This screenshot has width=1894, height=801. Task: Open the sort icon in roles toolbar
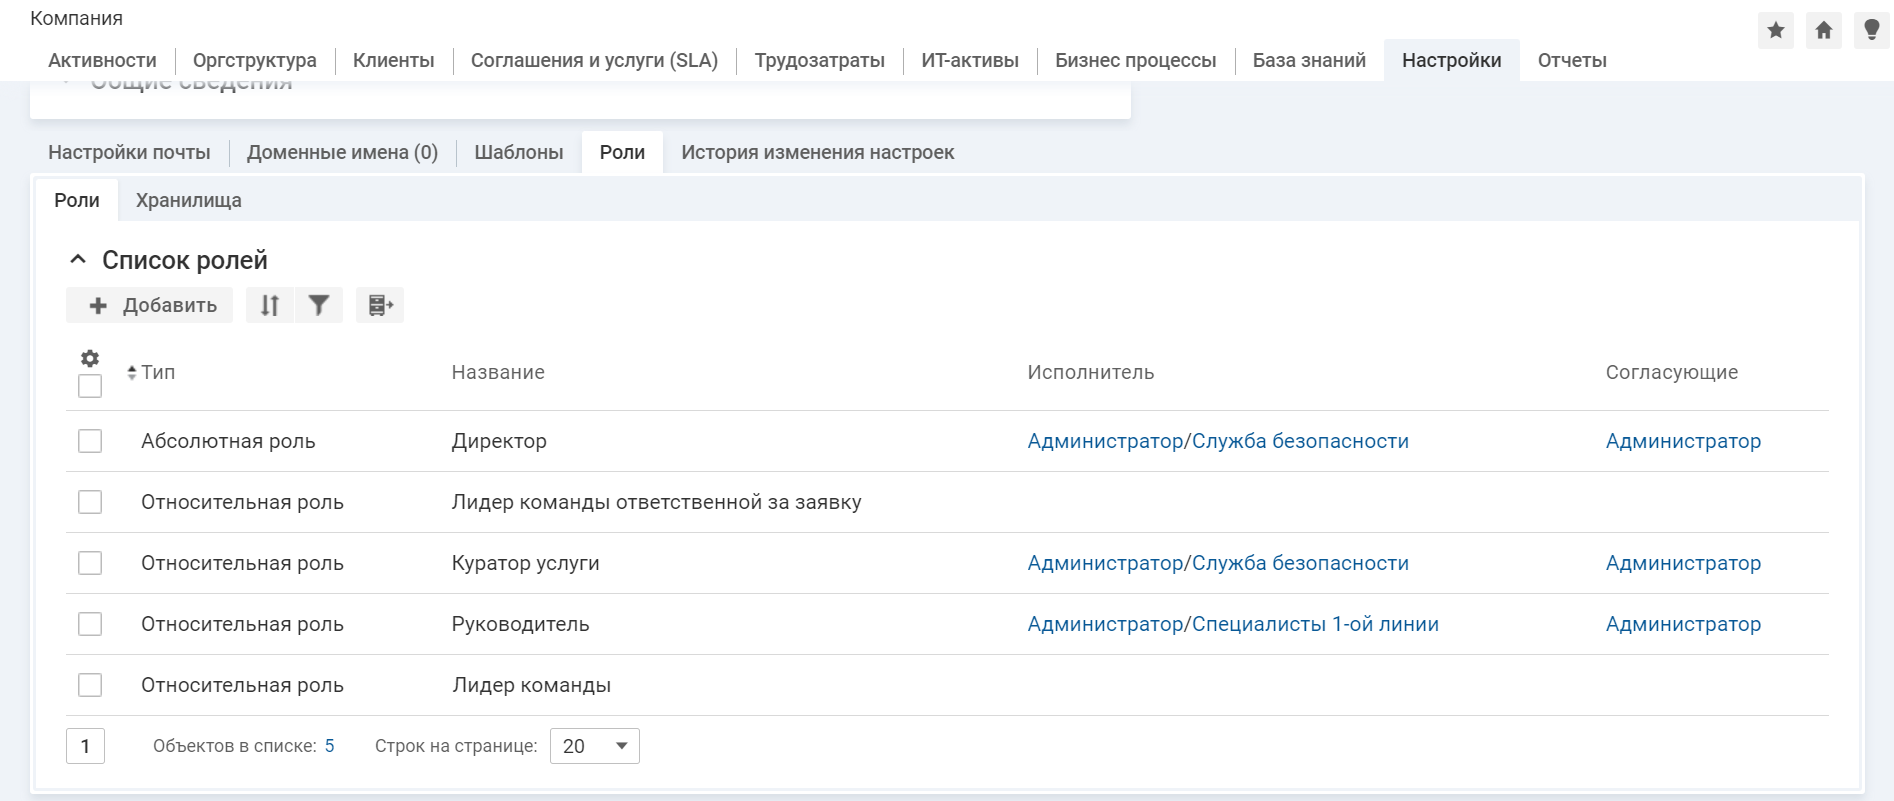[x=270, y=305]
